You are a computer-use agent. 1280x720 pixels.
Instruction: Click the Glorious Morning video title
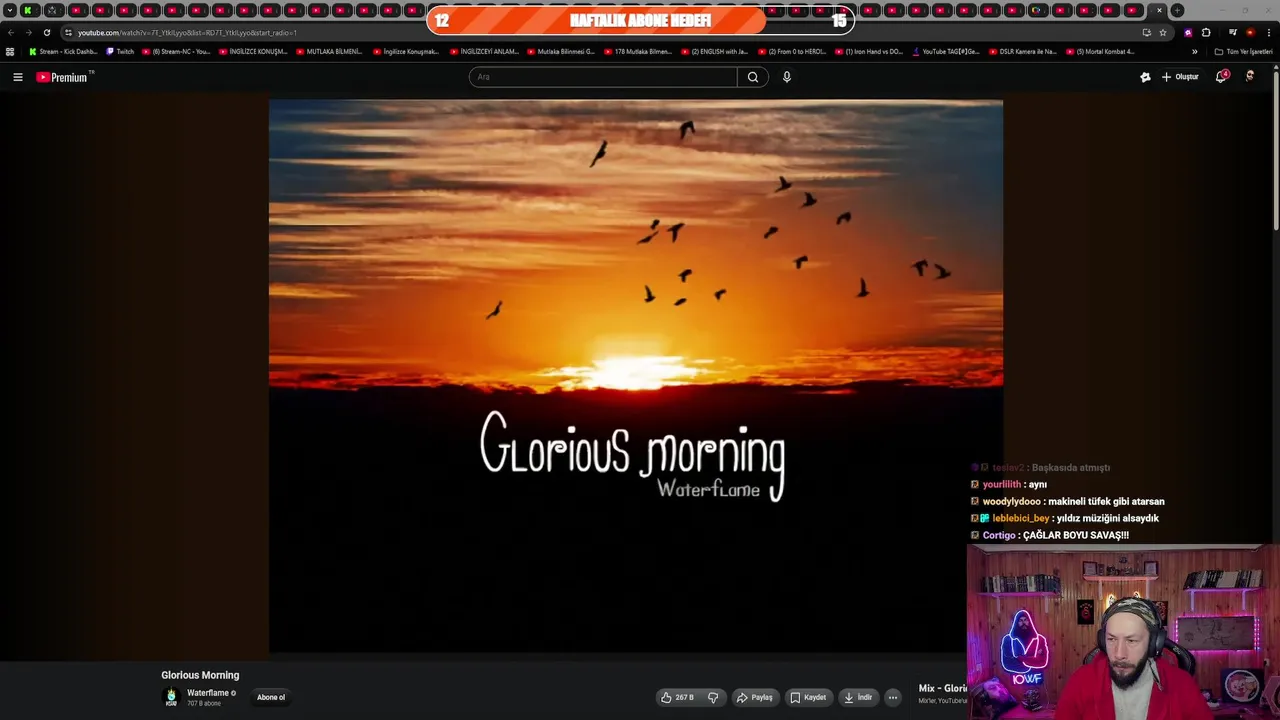(x=200, y=675)
